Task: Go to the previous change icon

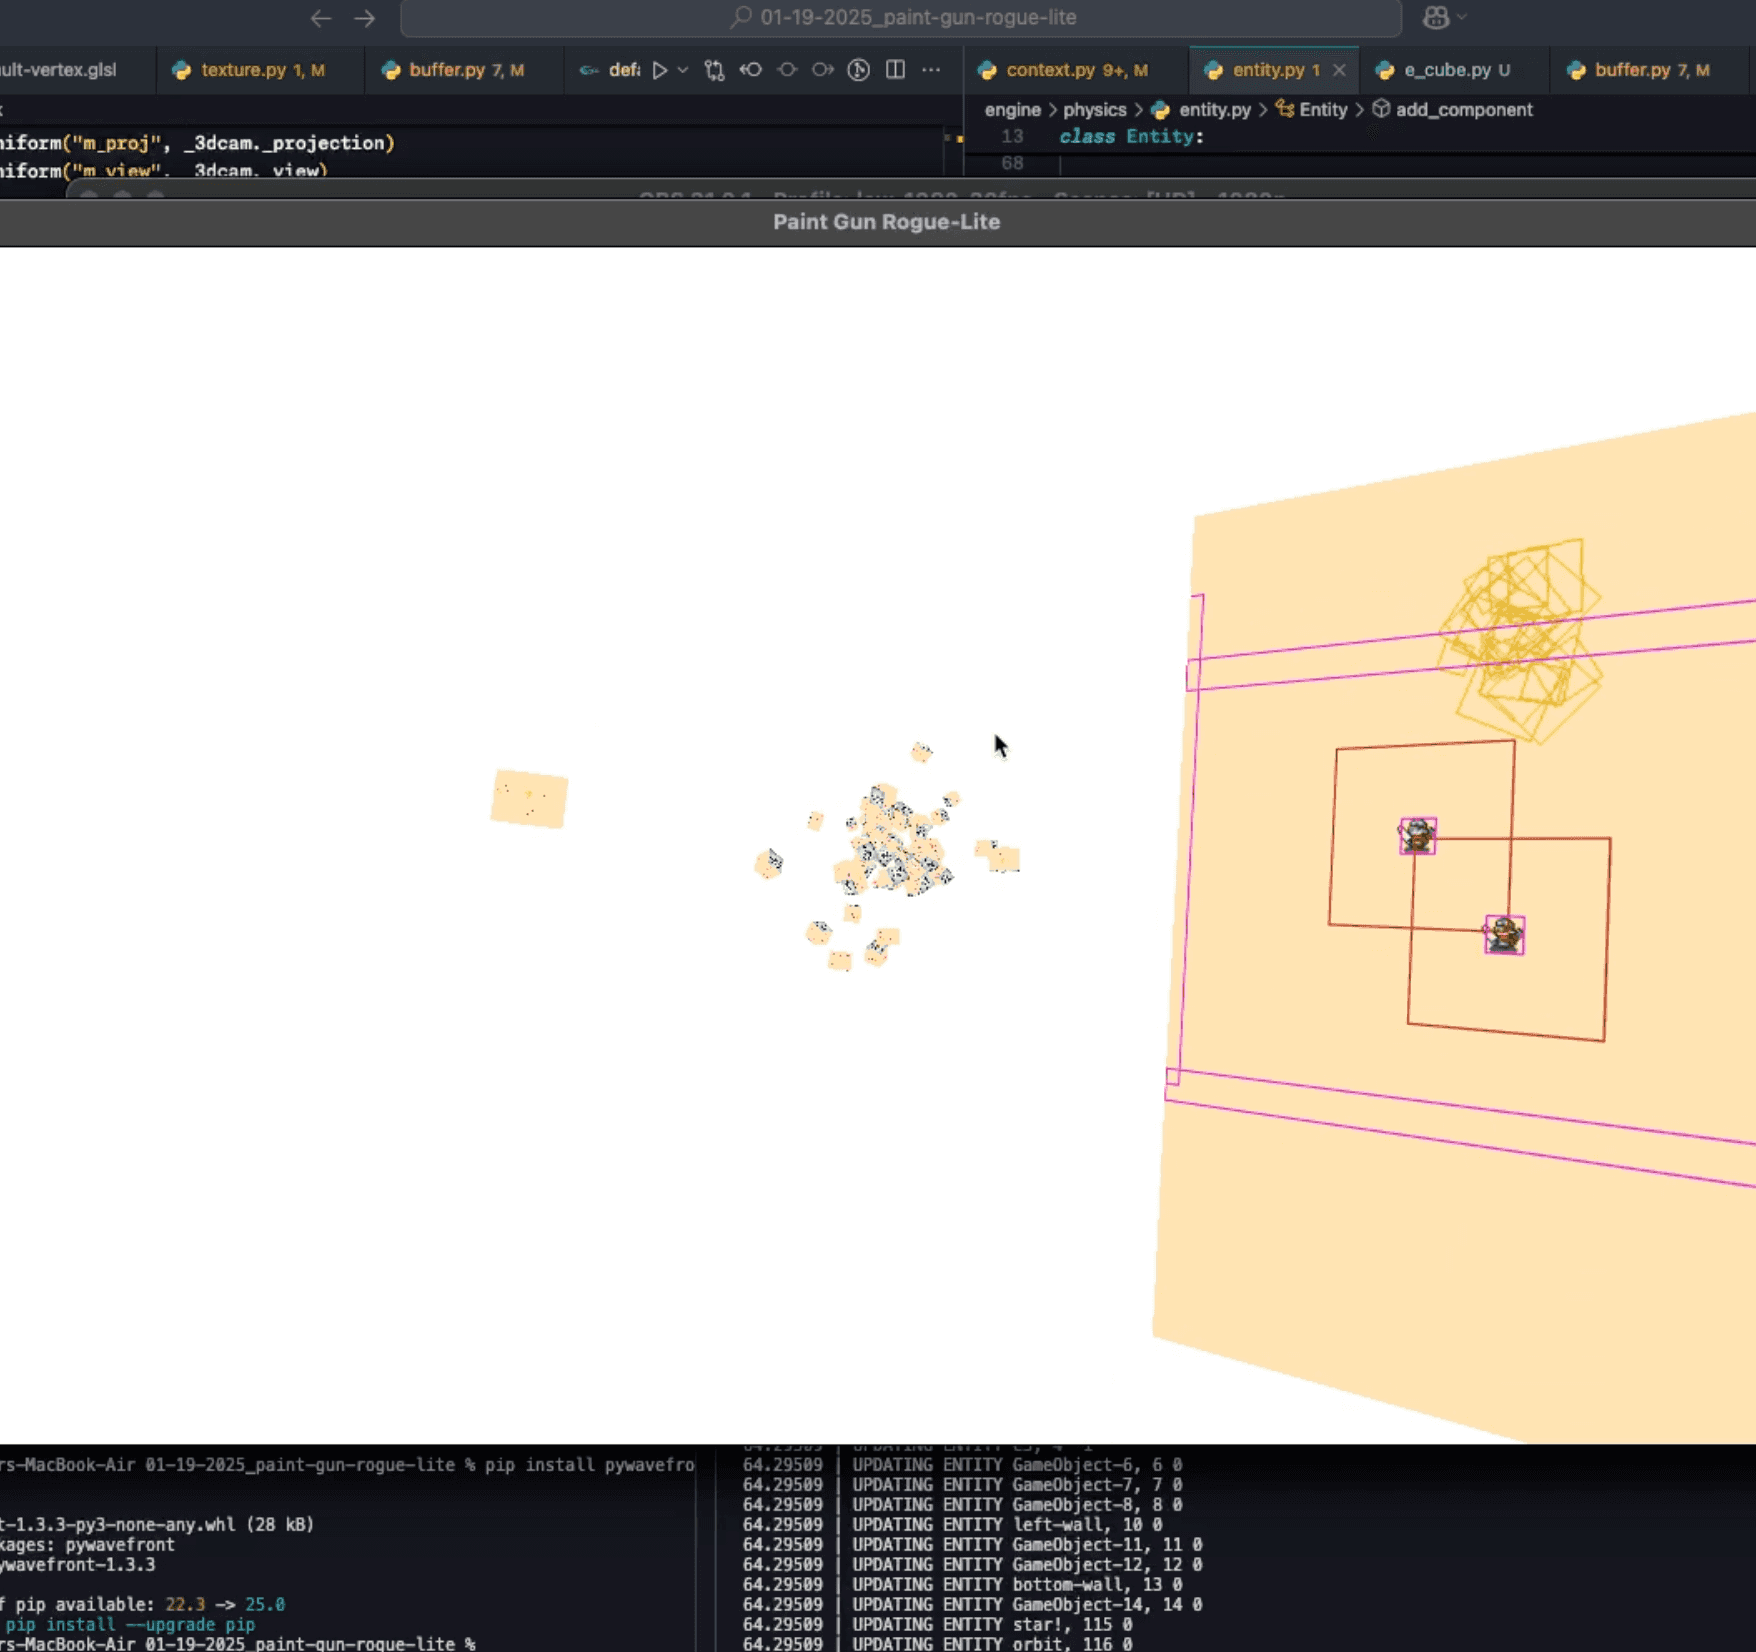Action: click(750, 70)
